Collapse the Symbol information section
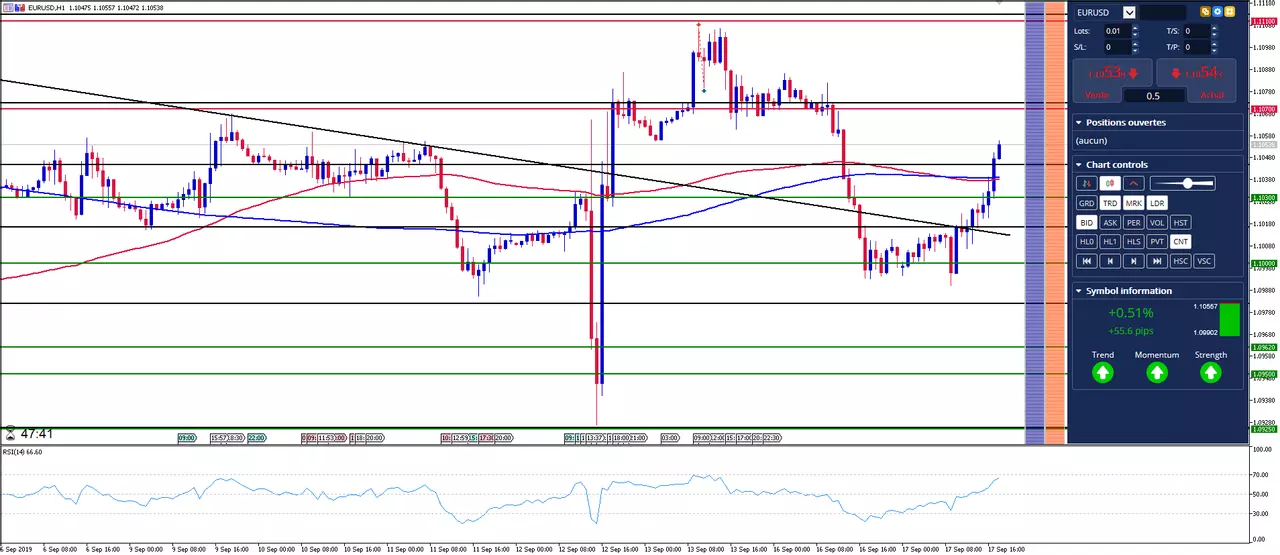1280x555 pixels. [x=1079, y=291]
